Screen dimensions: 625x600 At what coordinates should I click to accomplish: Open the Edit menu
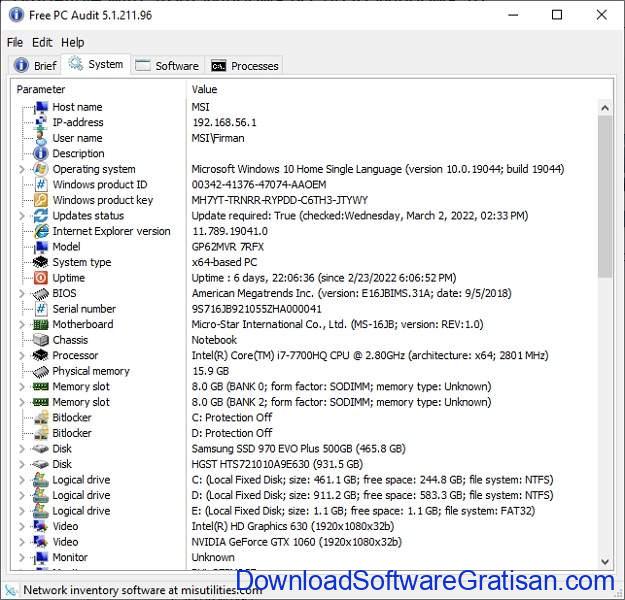pyautogui.click(x=42, y=42)
